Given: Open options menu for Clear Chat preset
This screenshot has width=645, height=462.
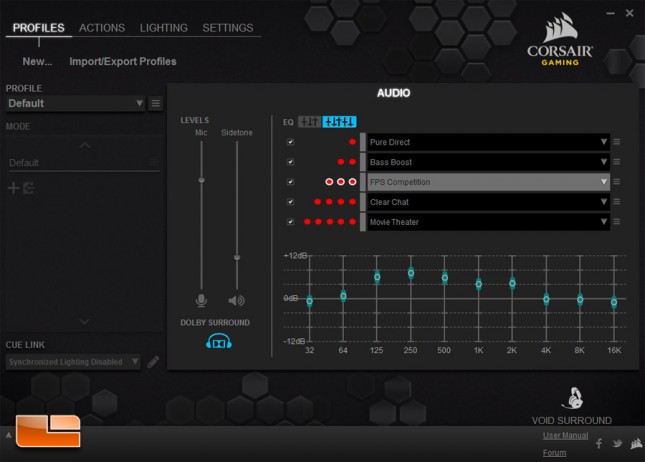Looking at the screenshot, I should click(x=617, y=202).
